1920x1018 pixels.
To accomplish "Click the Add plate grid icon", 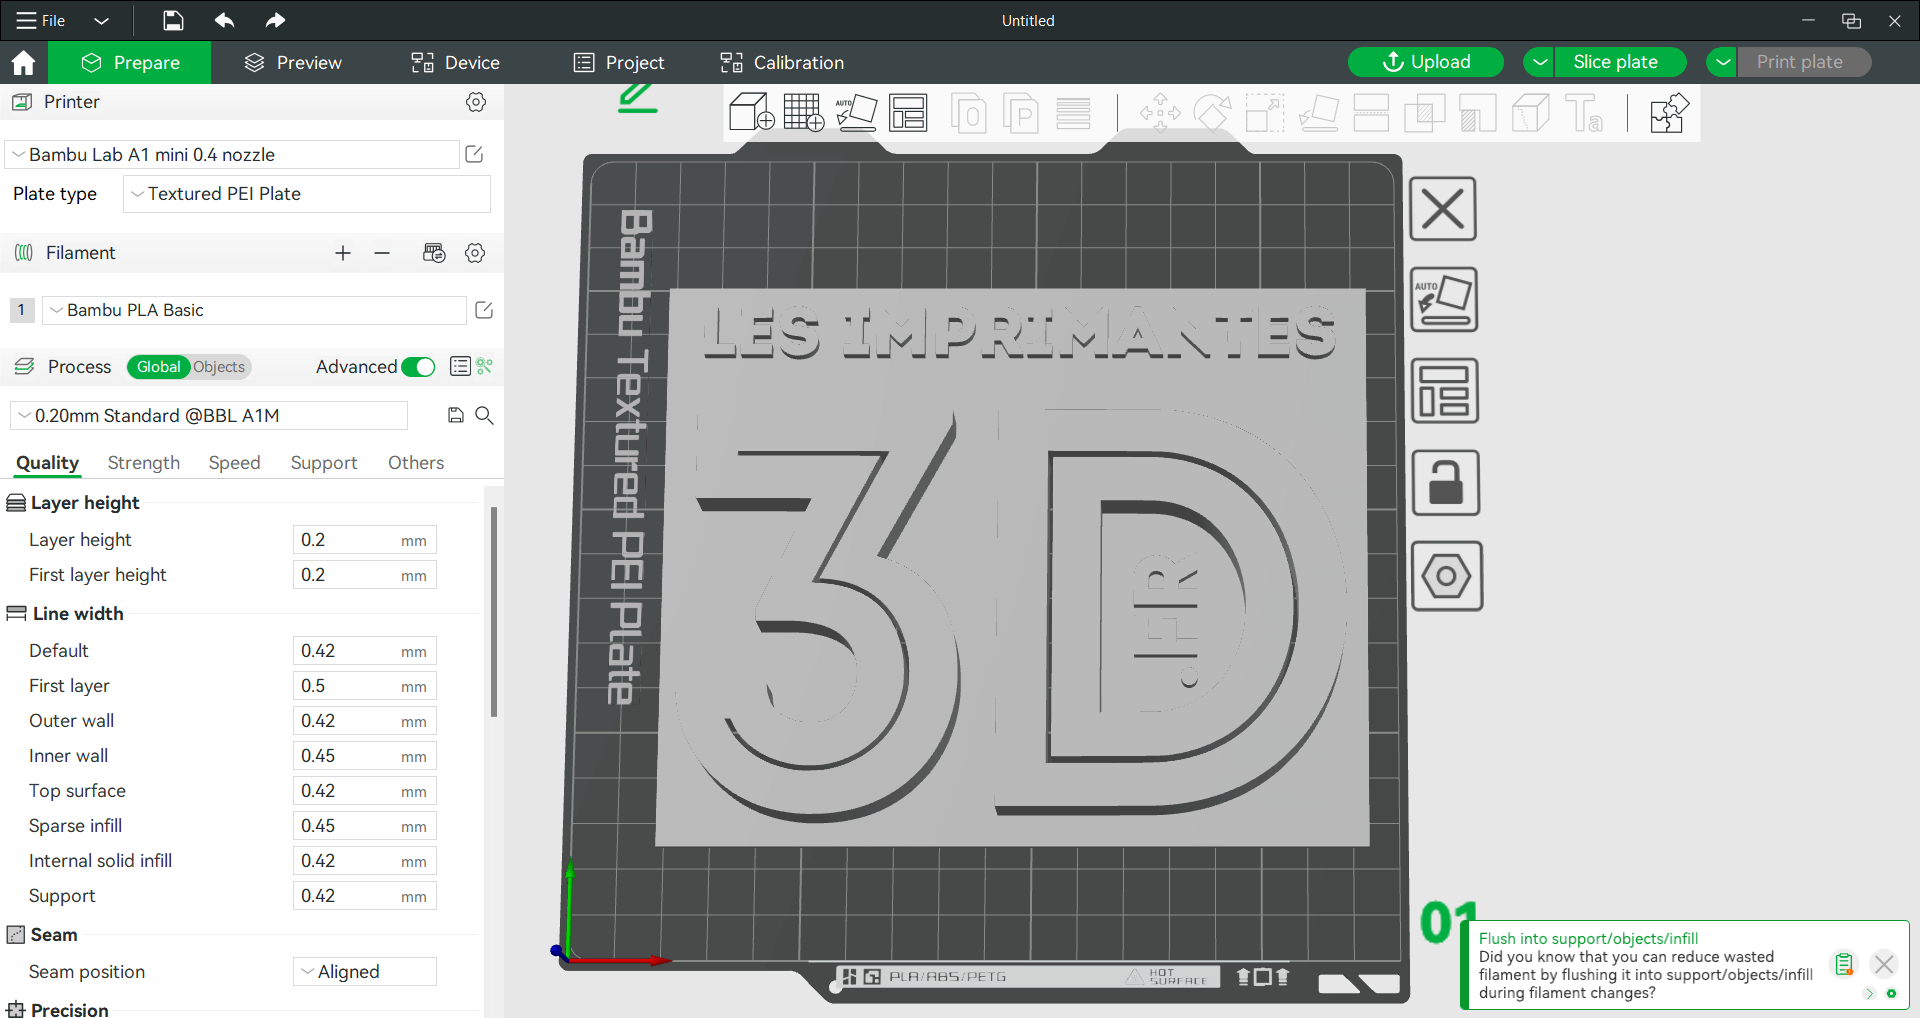I will tap(803, 112).
